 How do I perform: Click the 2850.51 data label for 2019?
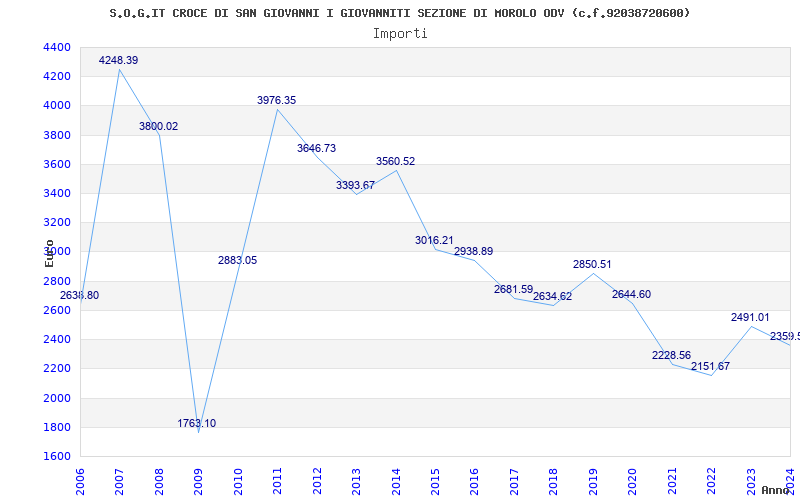coord(592,264)
